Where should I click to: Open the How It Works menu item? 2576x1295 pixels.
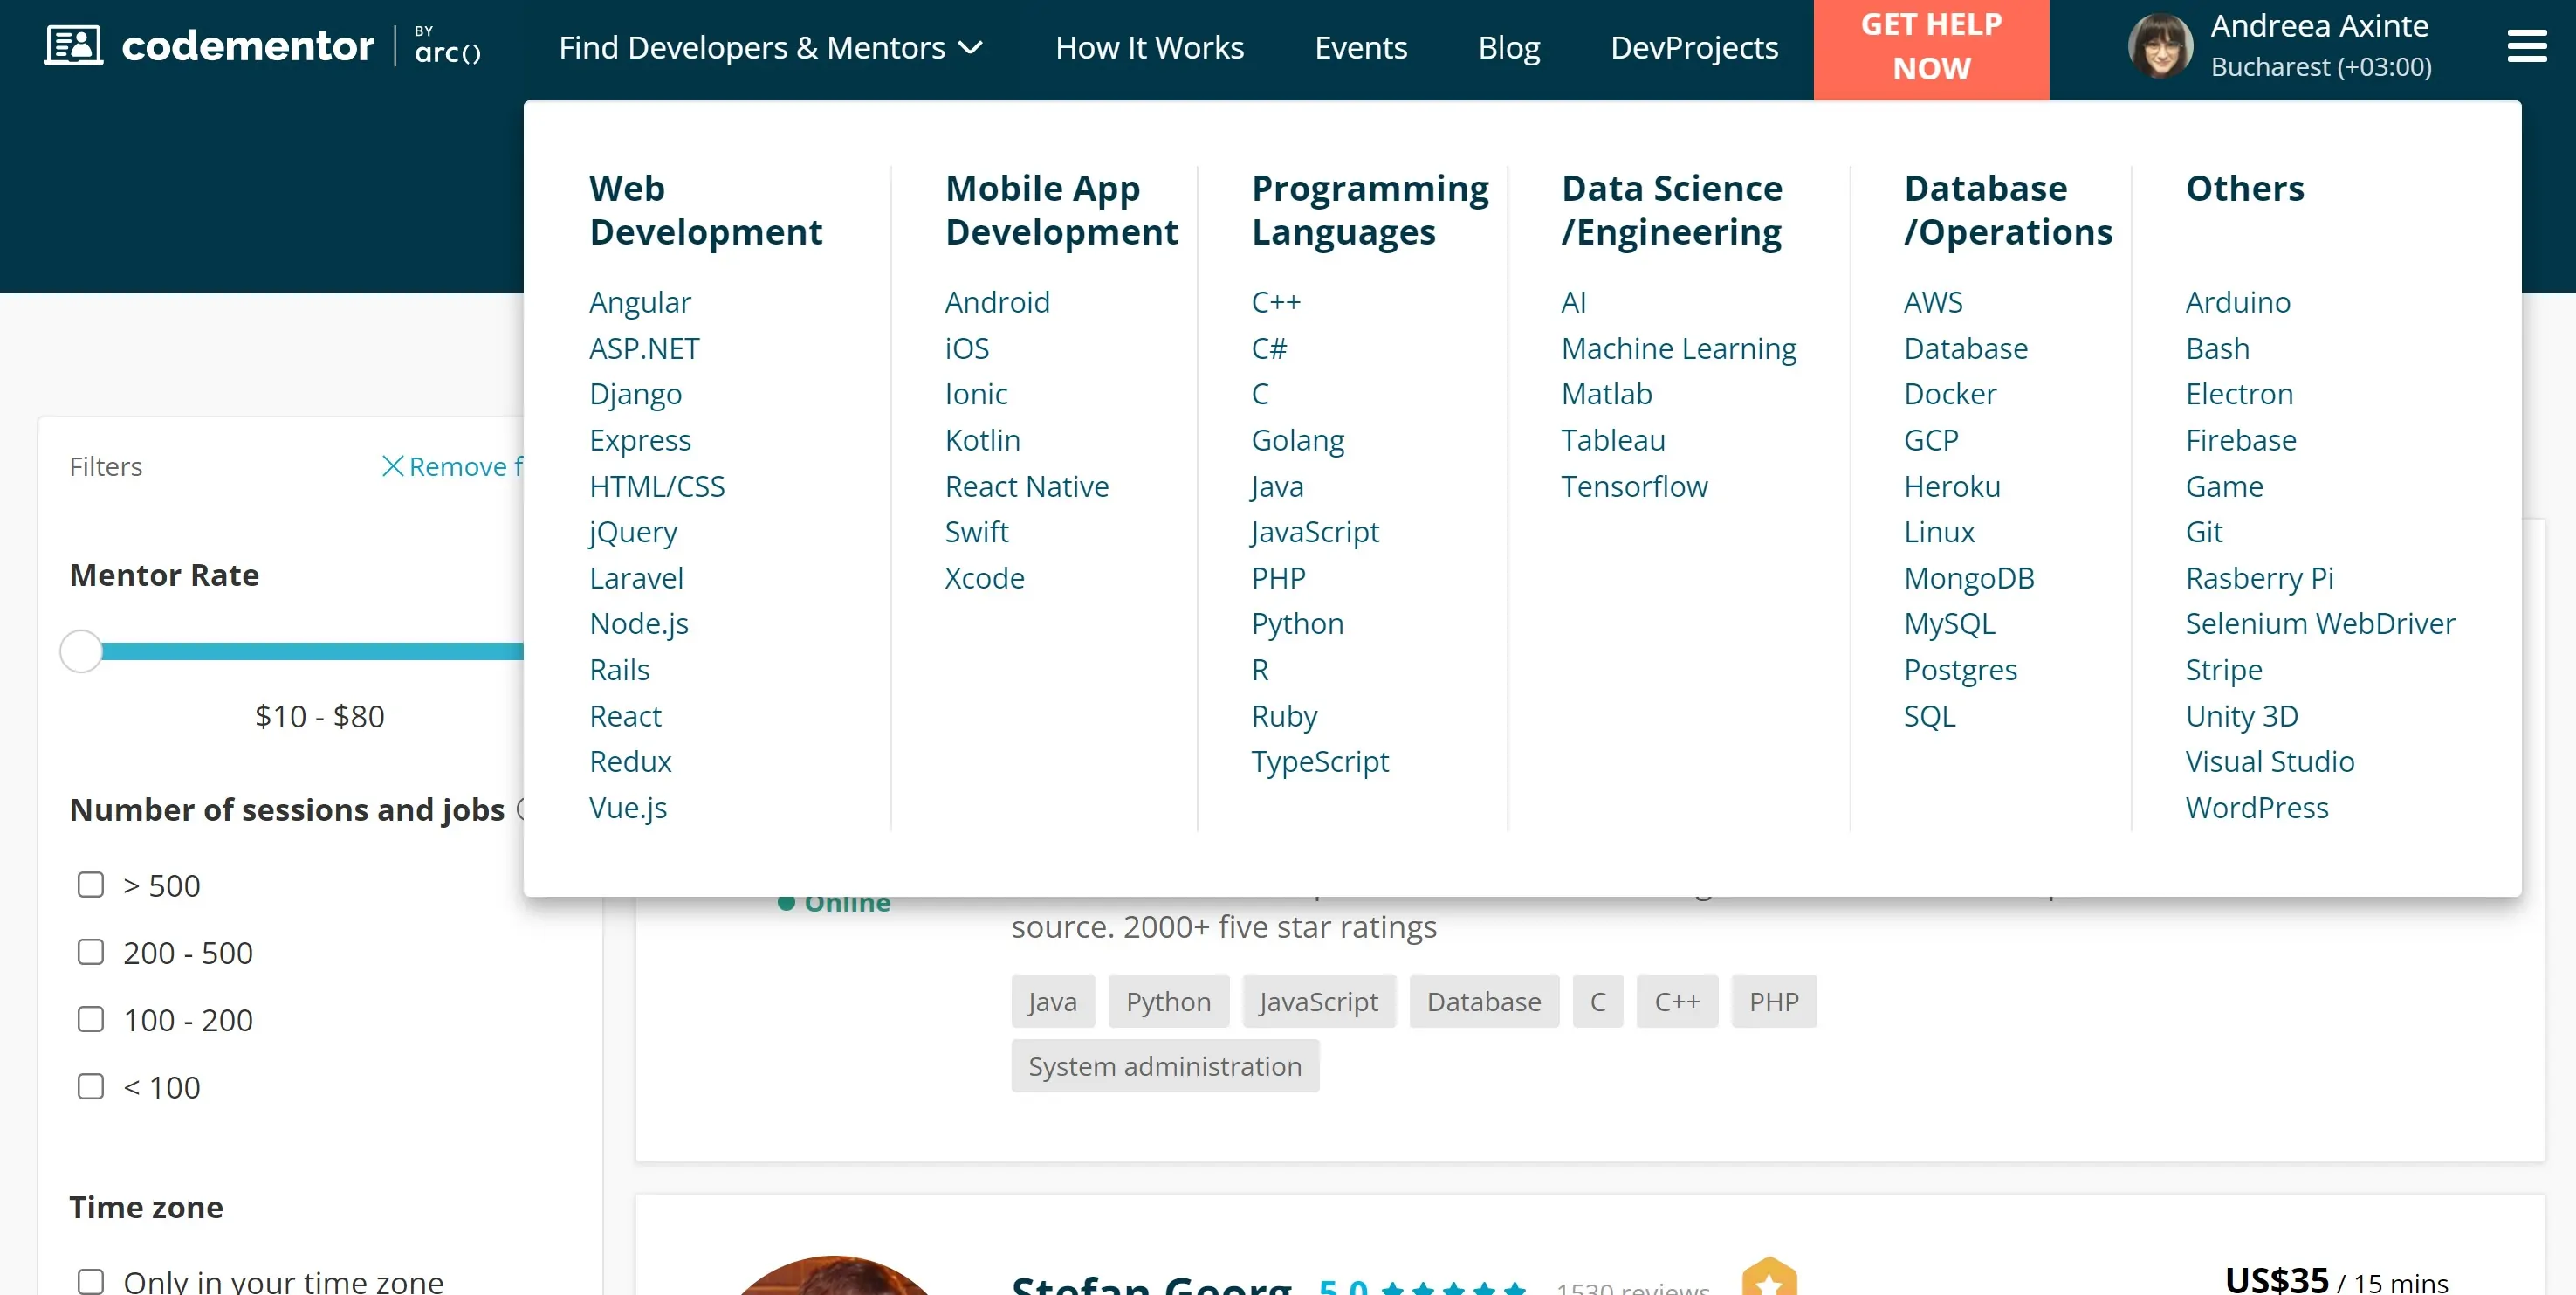point(1149,48)
